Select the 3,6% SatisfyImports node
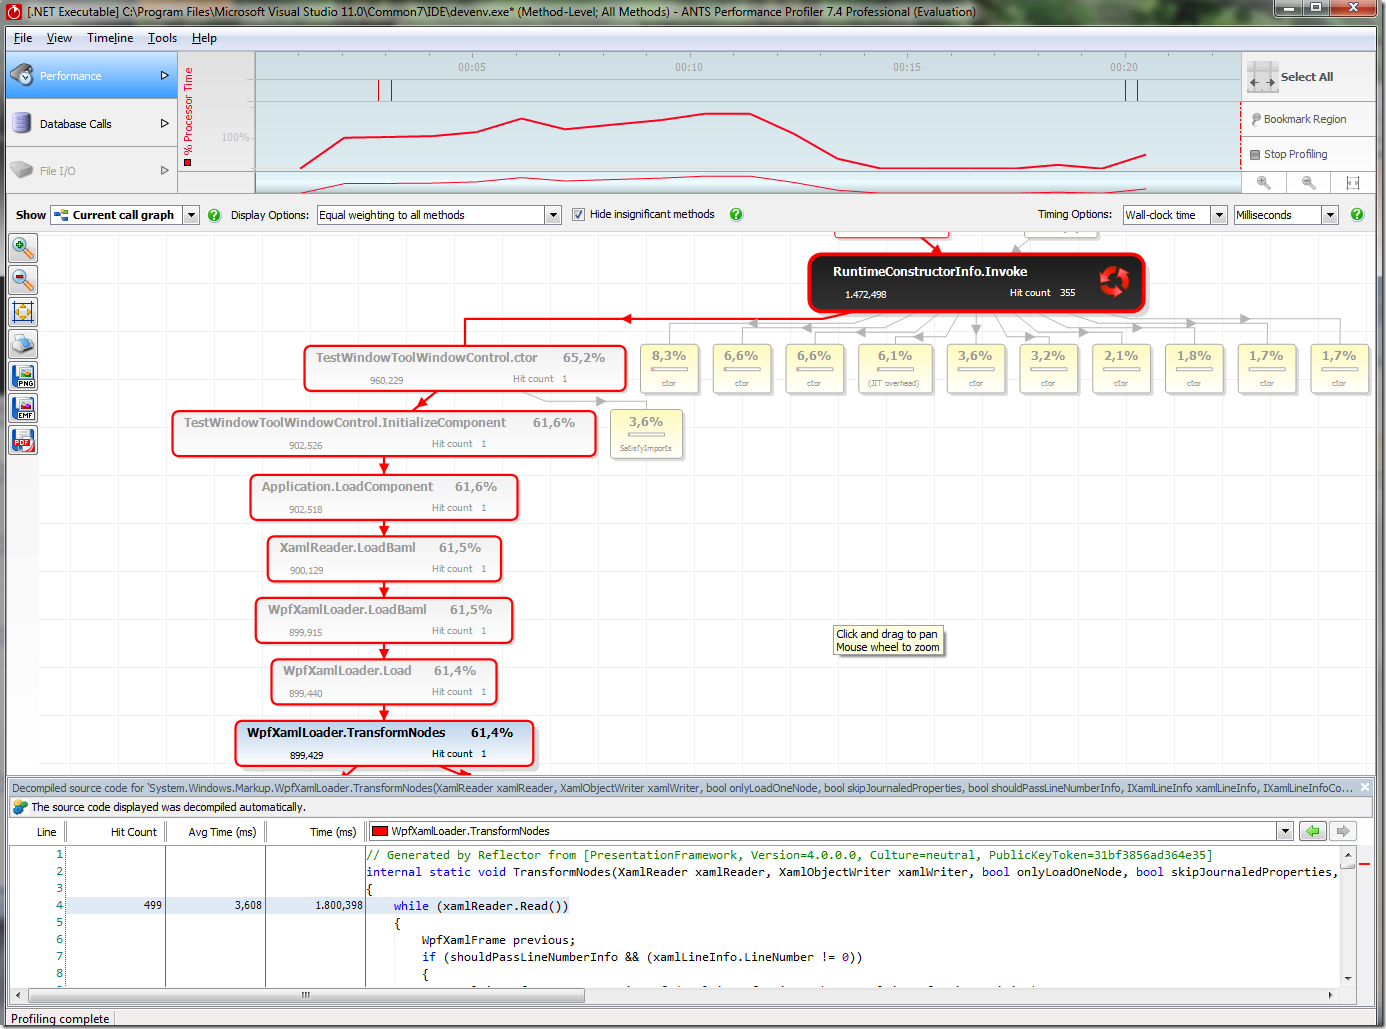This screenshot has width=1386, height=1029. click(x=646, y=434)
